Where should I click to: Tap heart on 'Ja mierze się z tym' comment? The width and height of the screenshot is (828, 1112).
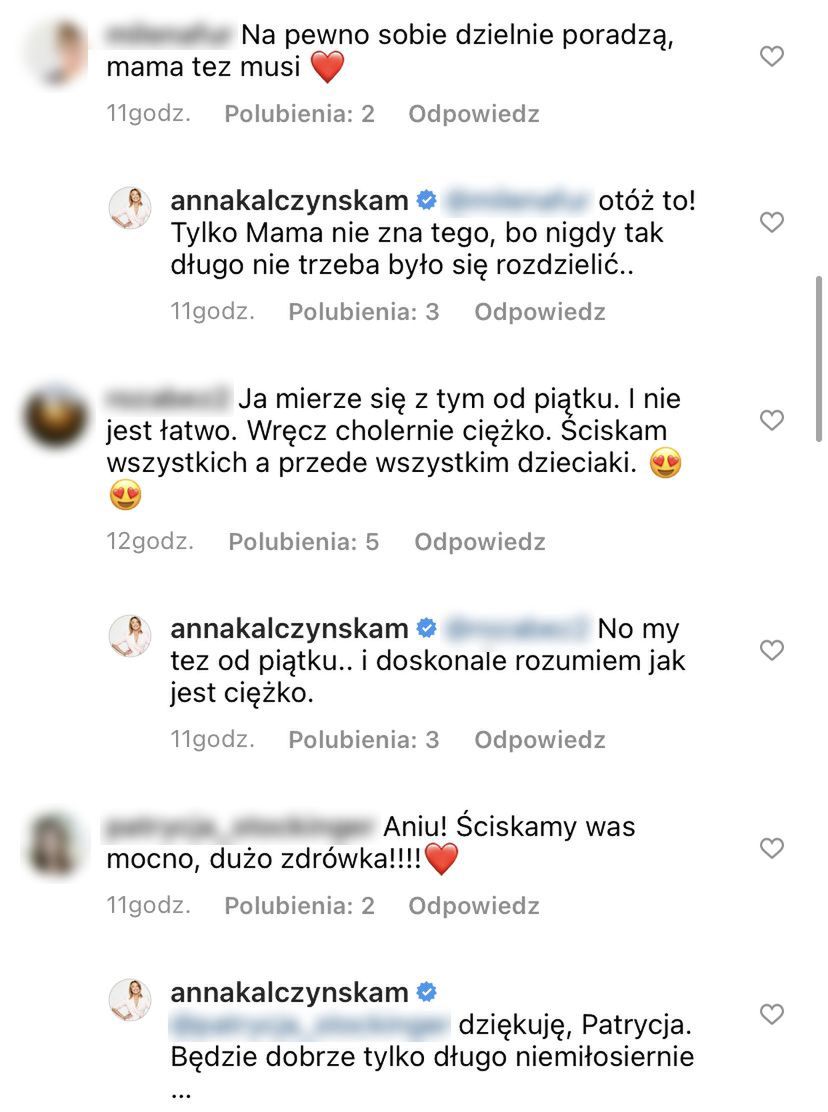click(x=771, y=420)
